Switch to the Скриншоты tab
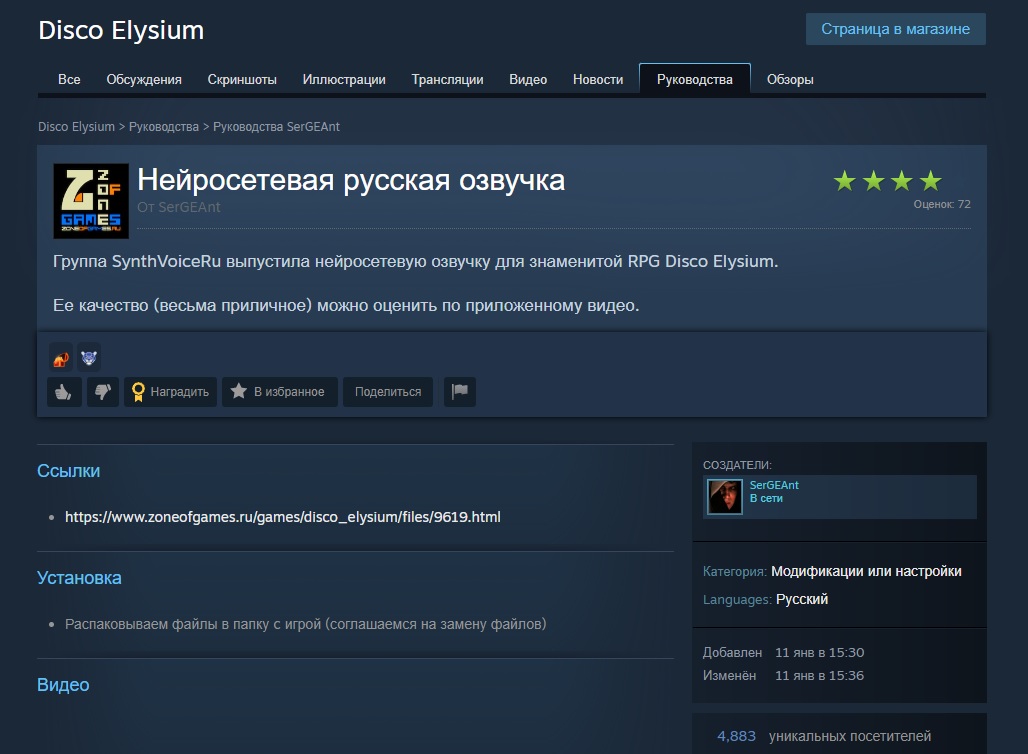Screen dimensions: 1028x754 coord(242,79)
